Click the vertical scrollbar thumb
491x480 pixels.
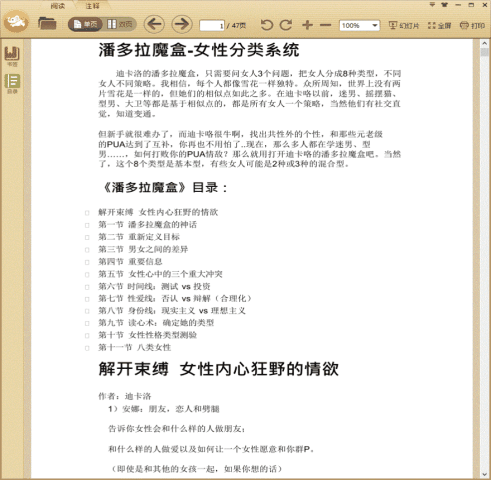tap(484, 53)
